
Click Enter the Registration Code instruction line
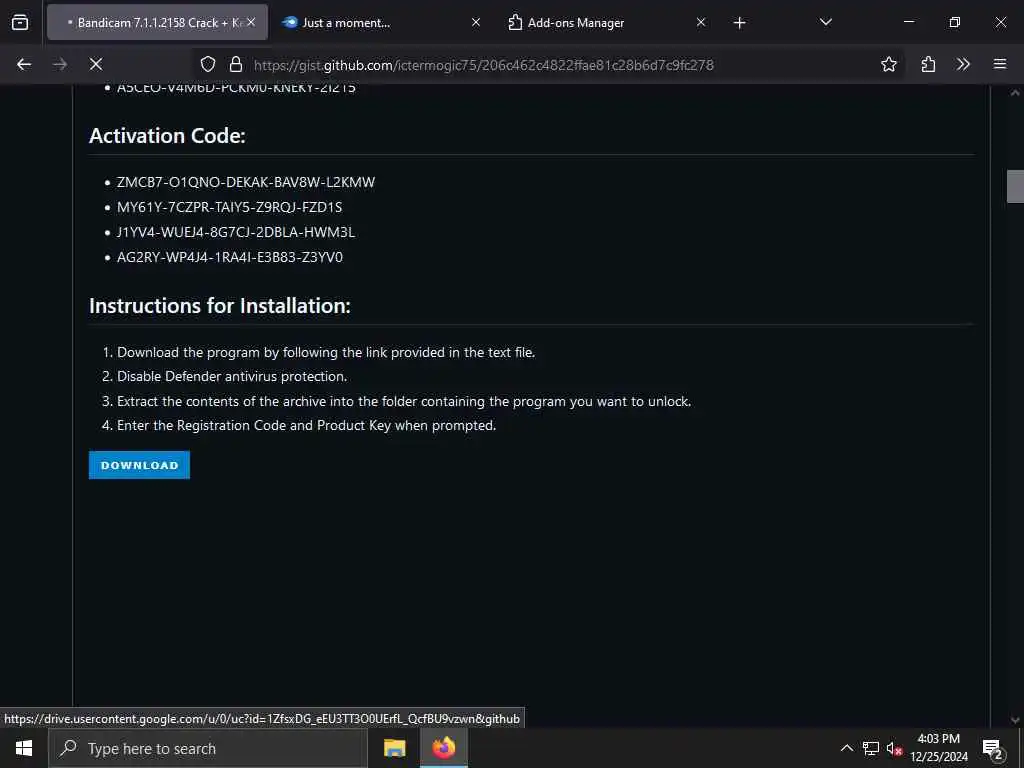point(306,425)
